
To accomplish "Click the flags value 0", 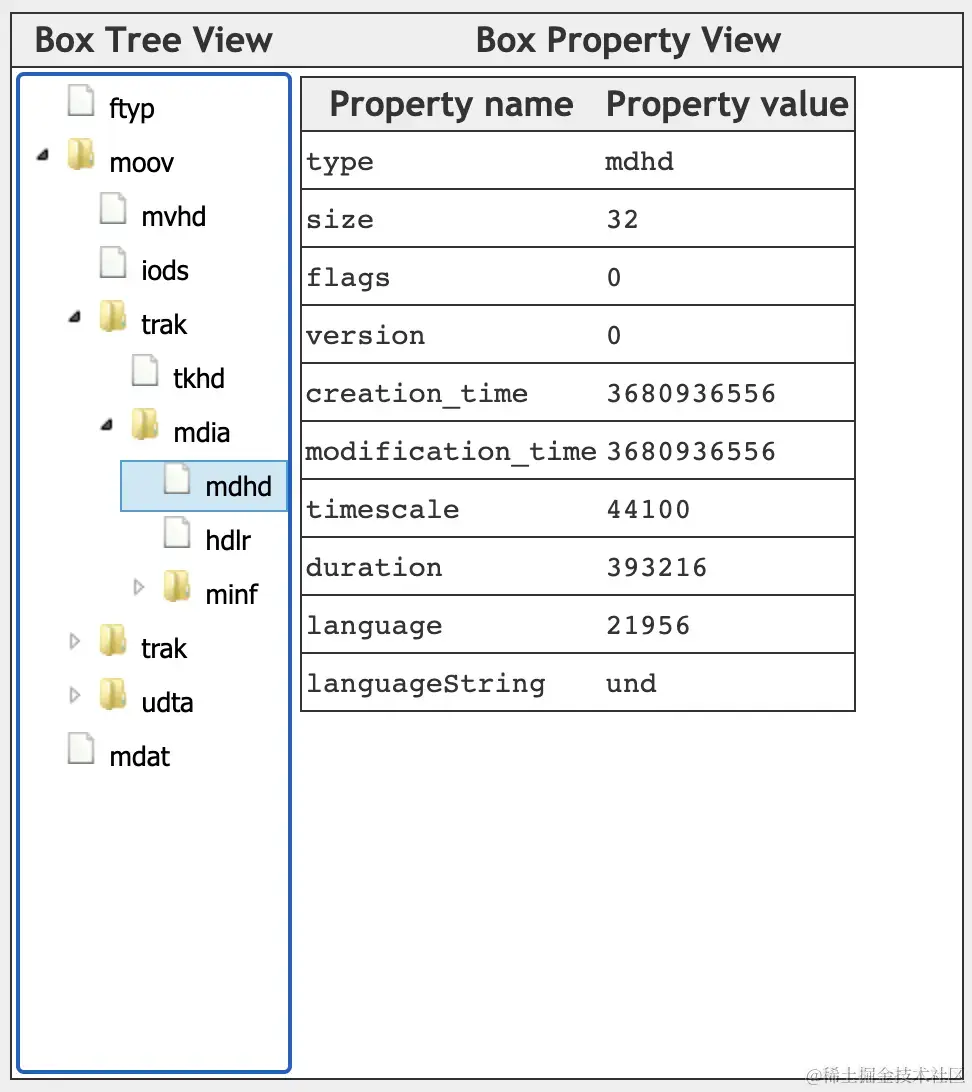I will pos(613,277).
